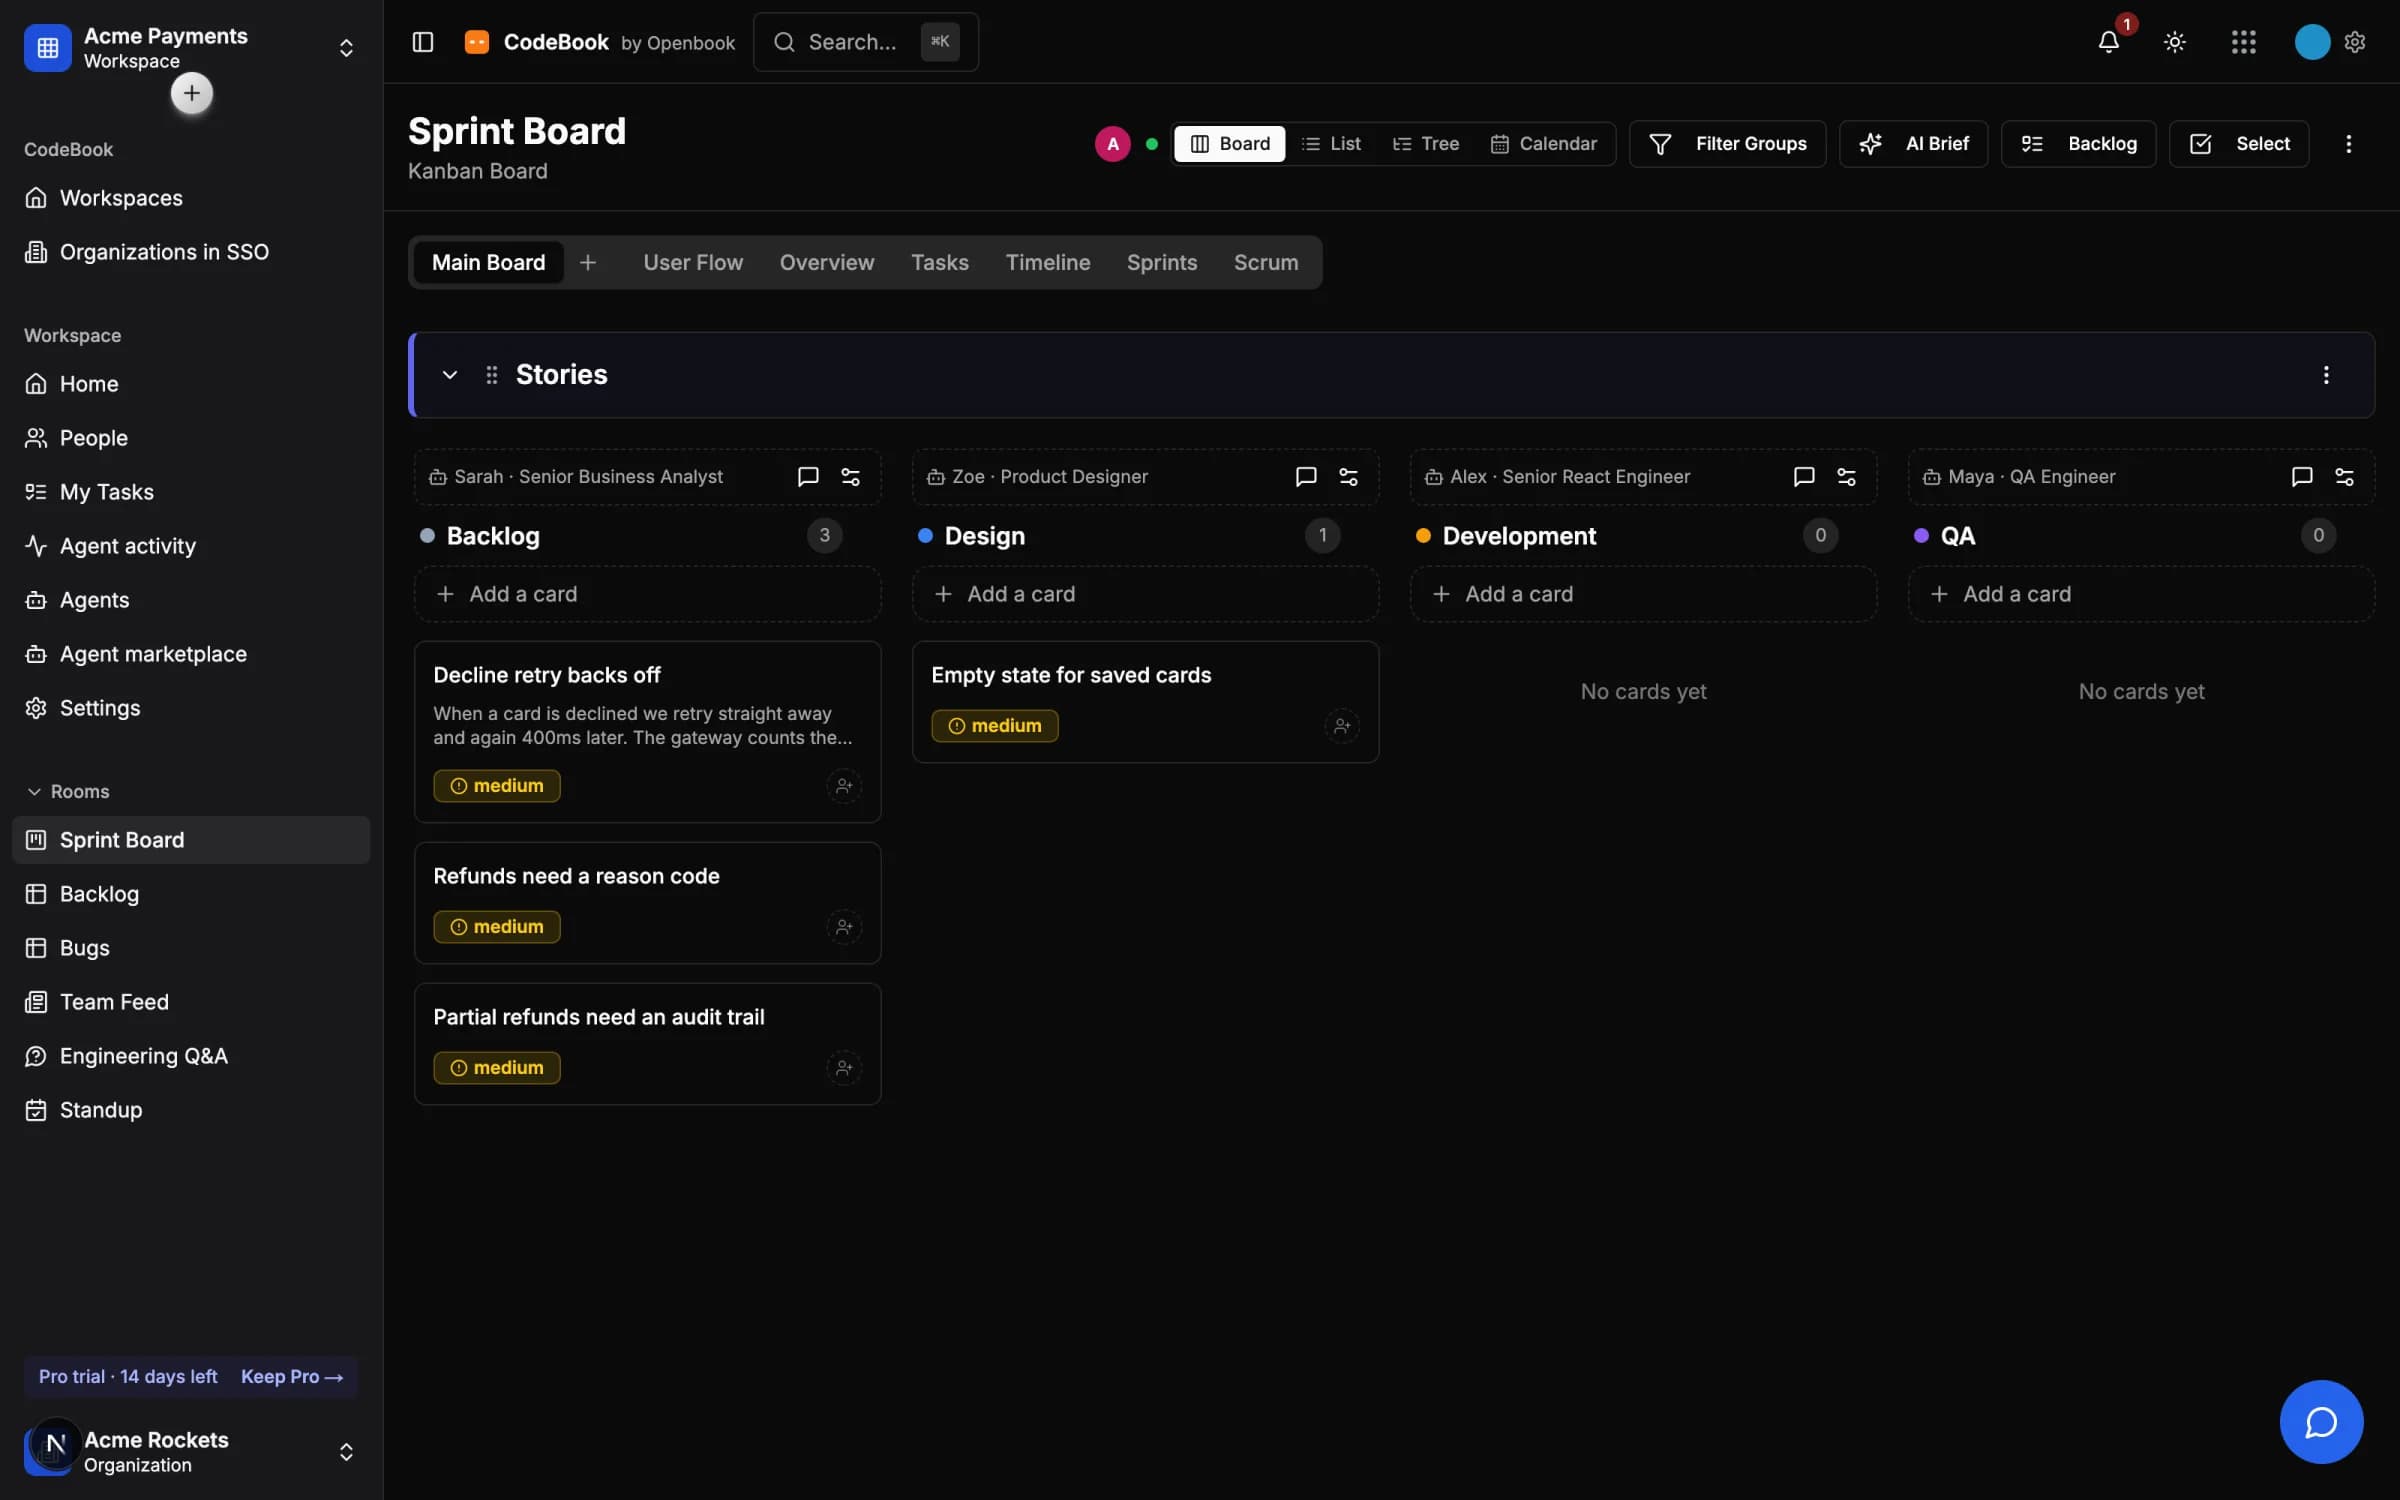Open the User Flow tab
2400x1500 pixels.
(693, 262)
